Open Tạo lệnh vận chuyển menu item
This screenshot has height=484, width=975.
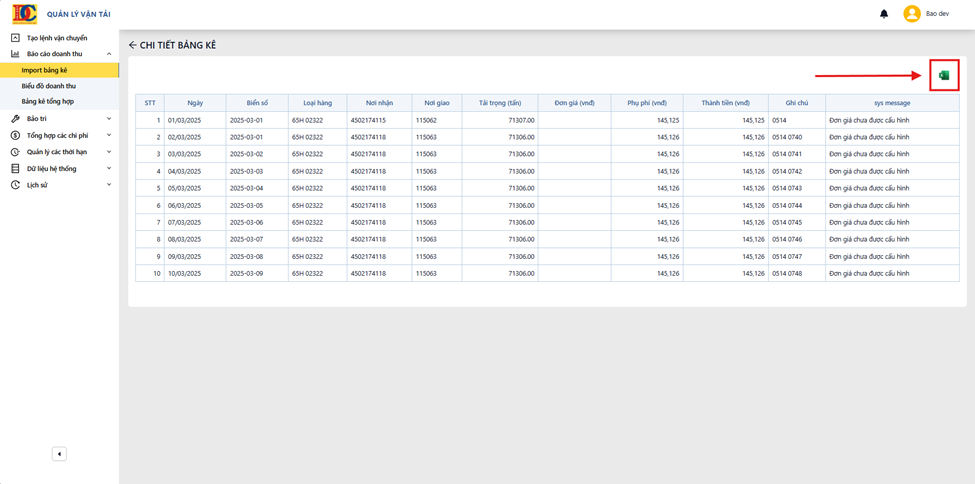(x=59, y=38)
